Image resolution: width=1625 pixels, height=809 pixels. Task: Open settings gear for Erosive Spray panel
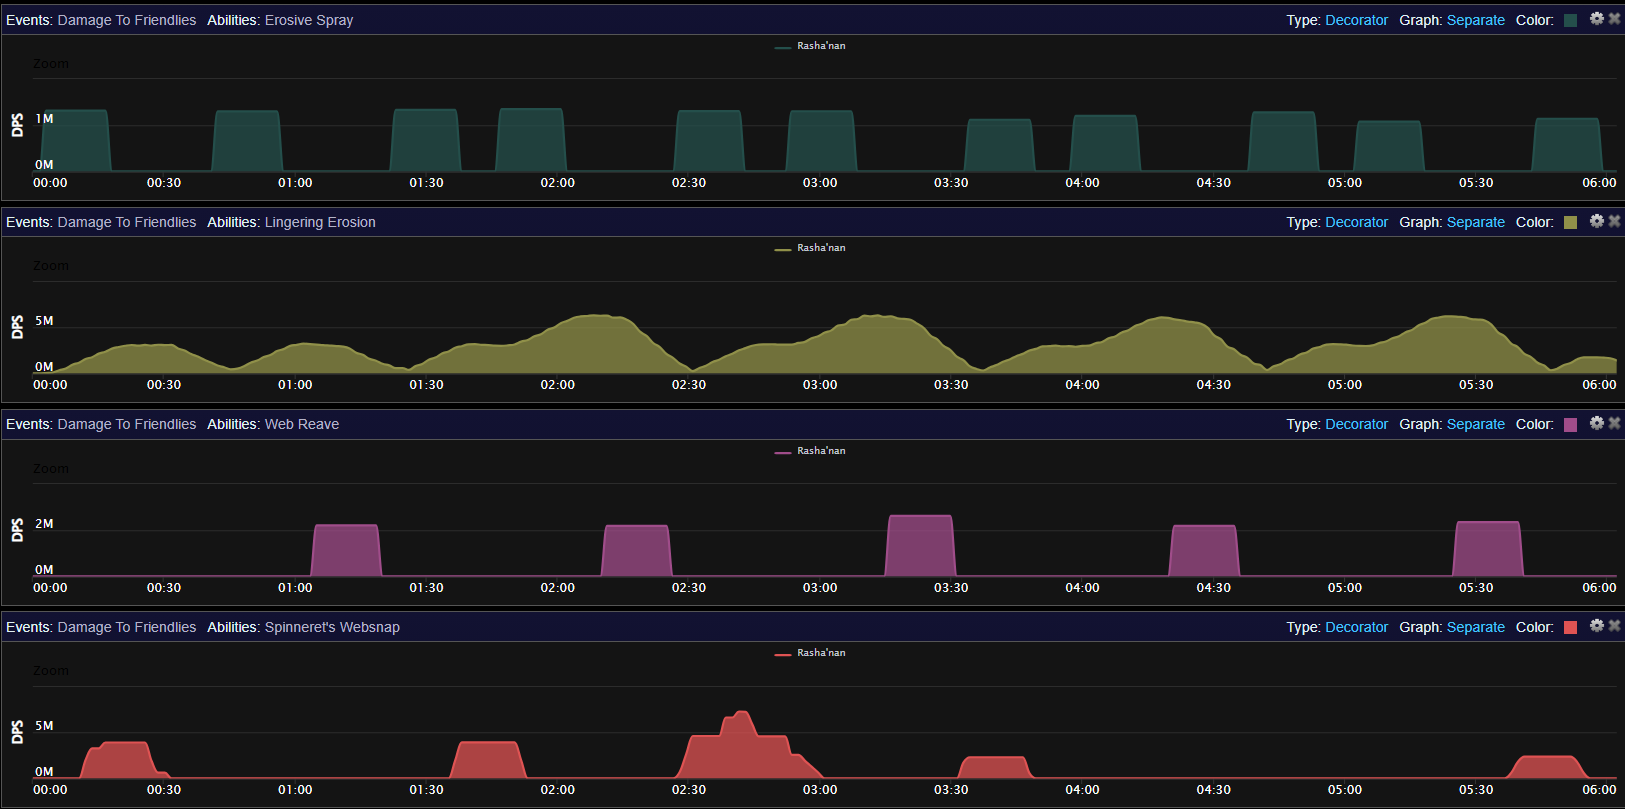(1597, 19)
